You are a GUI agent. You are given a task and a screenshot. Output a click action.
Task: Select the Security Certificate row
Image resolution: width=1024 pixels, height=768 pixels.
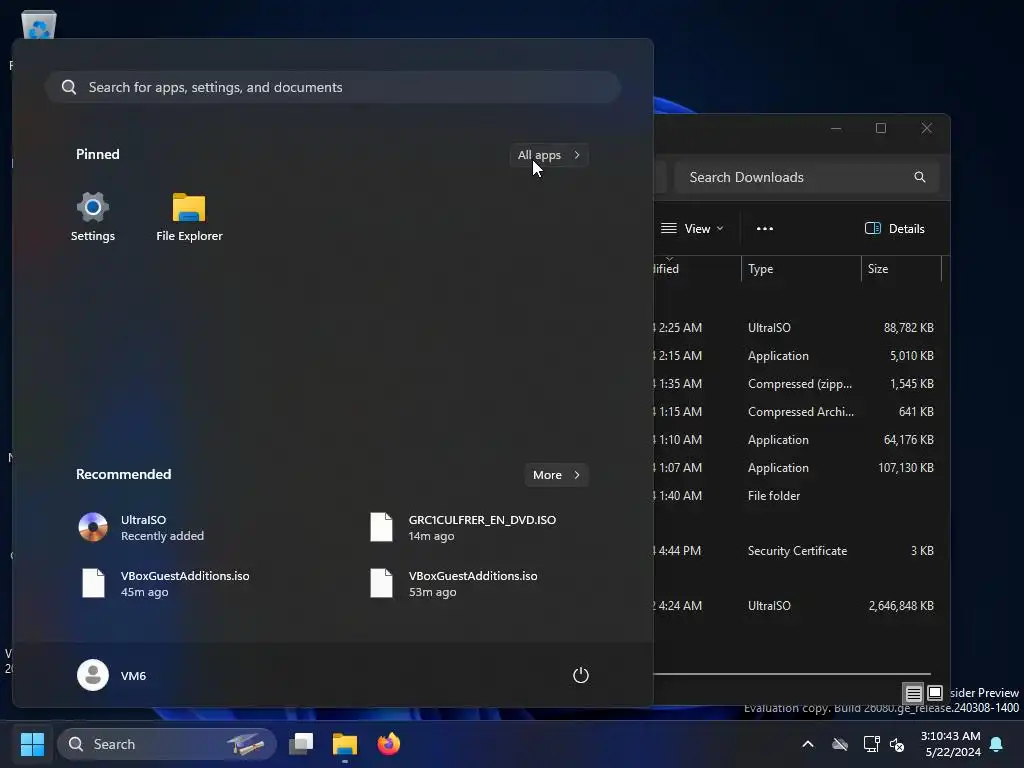point(797,551)
